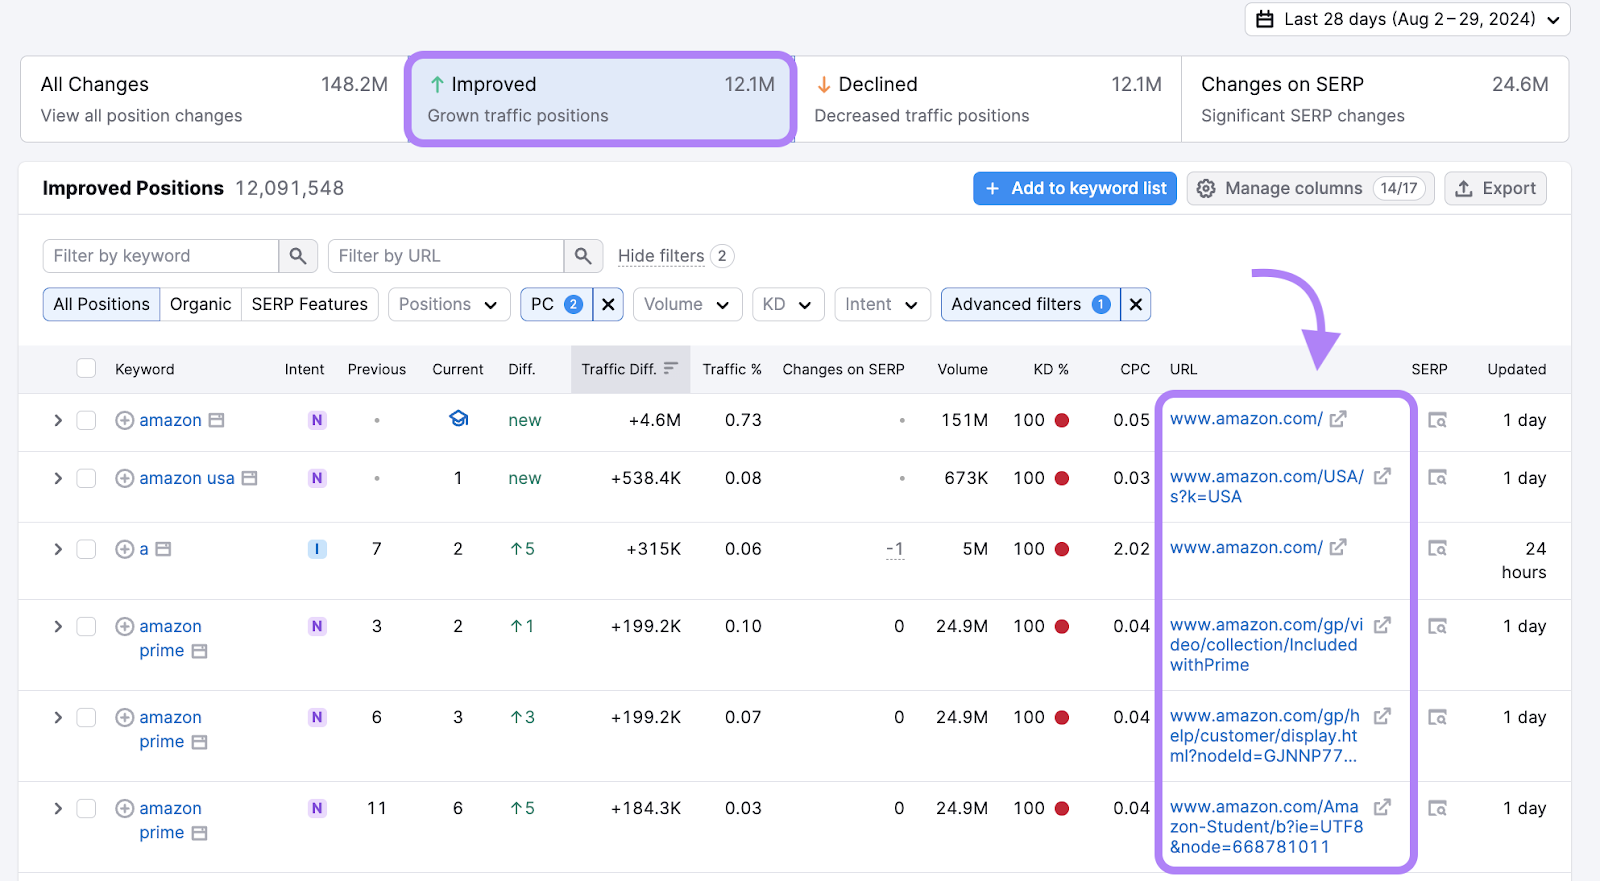Add keyword 'amazon usa' via its plus icon
Screen dimensions: 1600x881
tap(125, 479)
